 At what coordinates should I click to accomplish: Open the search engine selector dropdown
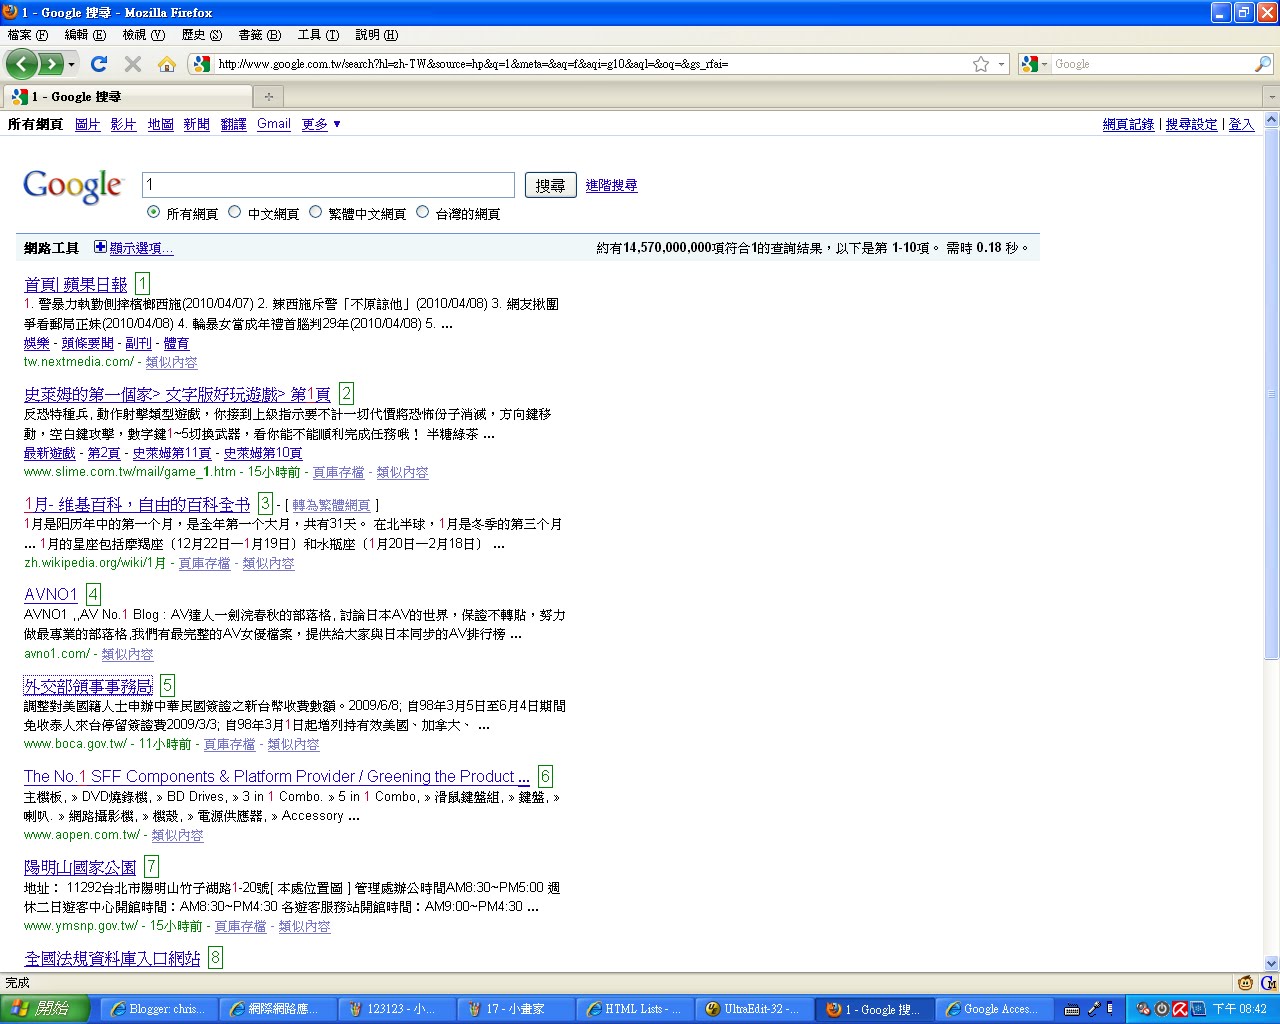click(1036, 64)
